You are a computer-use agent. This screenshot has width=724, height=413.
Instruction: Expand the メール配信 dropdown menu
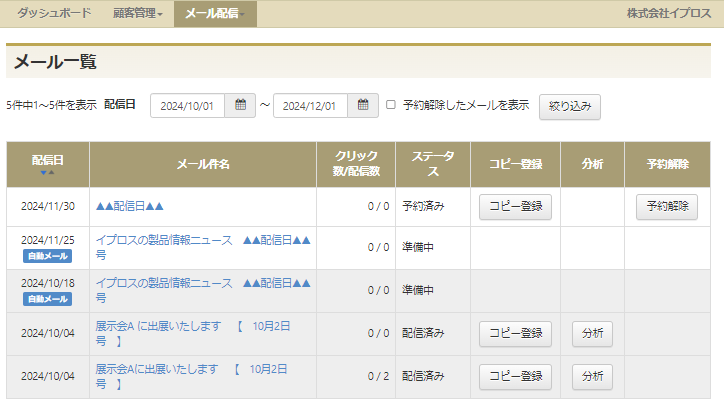[x=215, y=14]
